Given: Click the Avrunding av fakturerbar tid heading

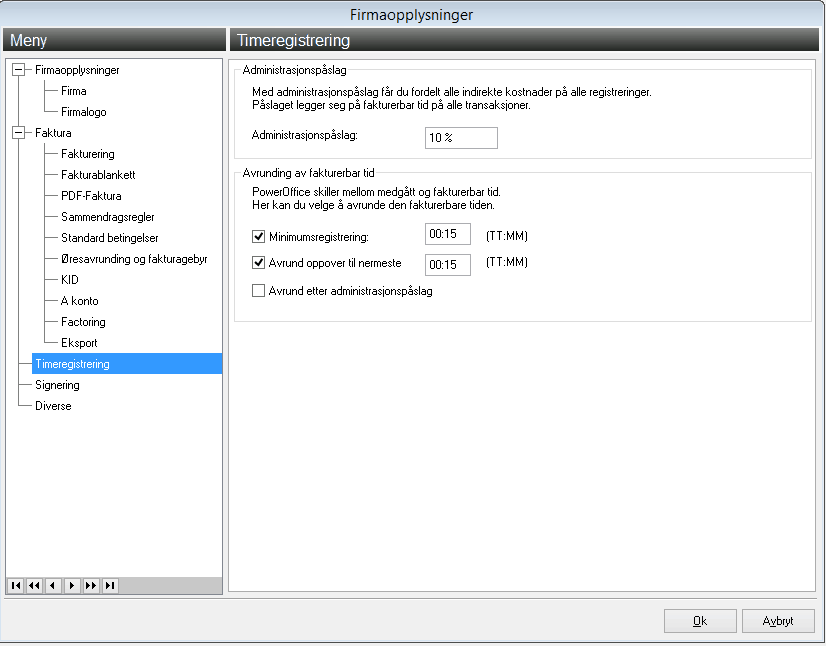Looking at the screenshot, I should (308, 173).
